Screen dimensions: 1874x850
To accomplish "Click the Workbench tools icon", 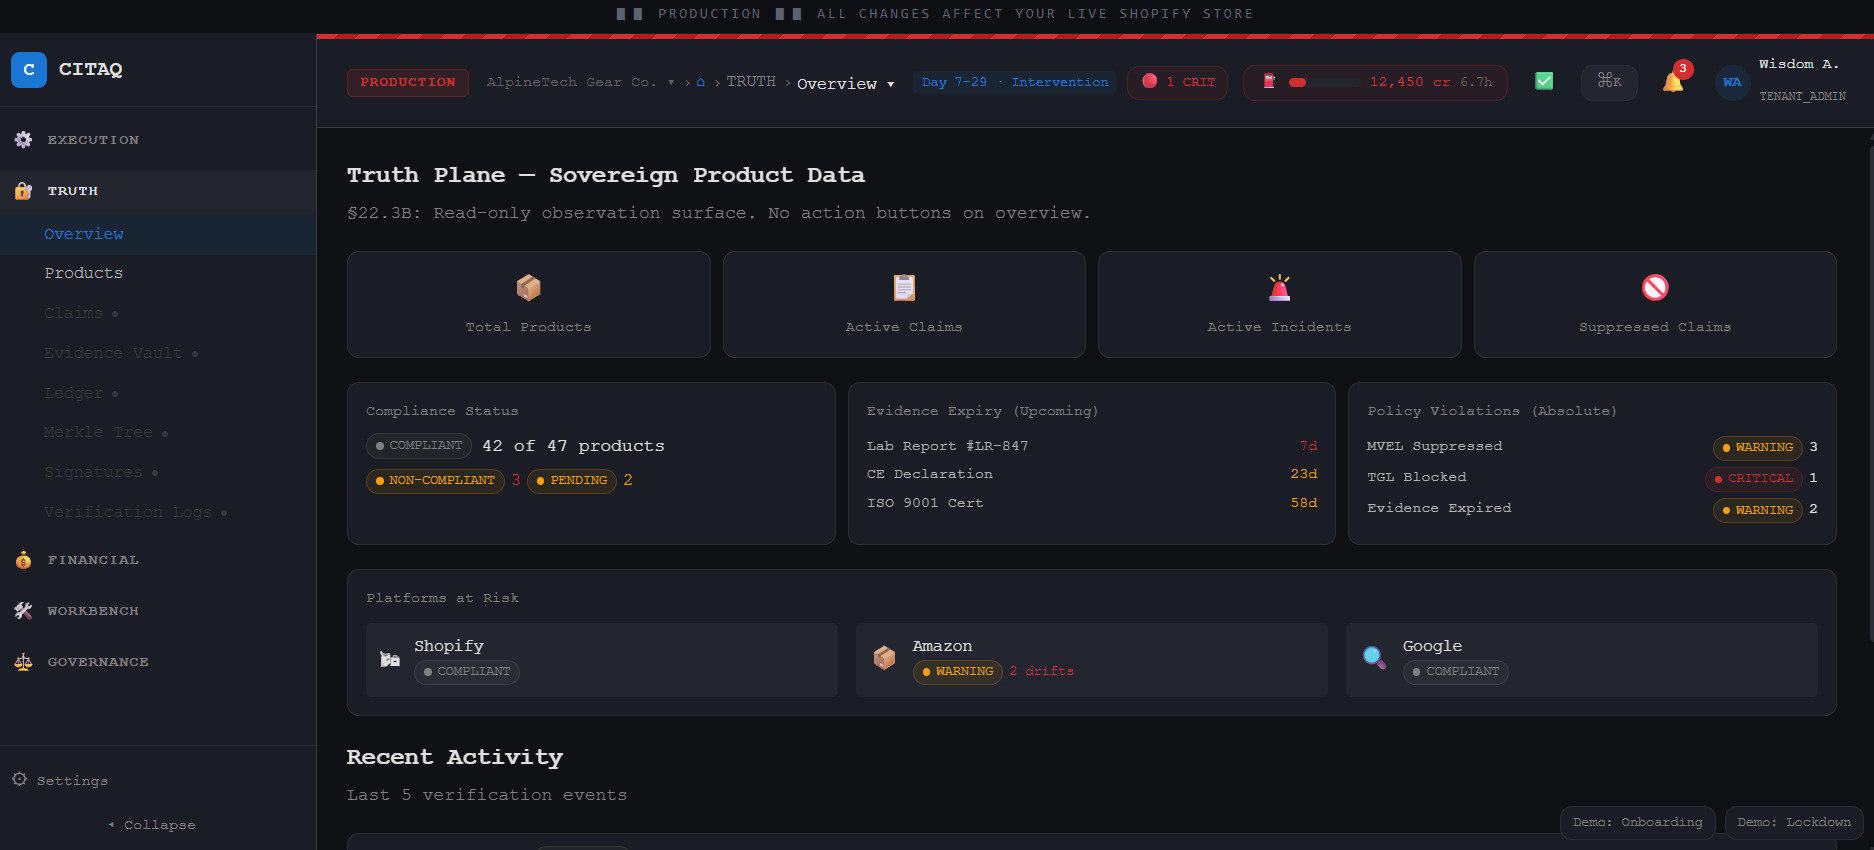I will click(x=23, y=611).
